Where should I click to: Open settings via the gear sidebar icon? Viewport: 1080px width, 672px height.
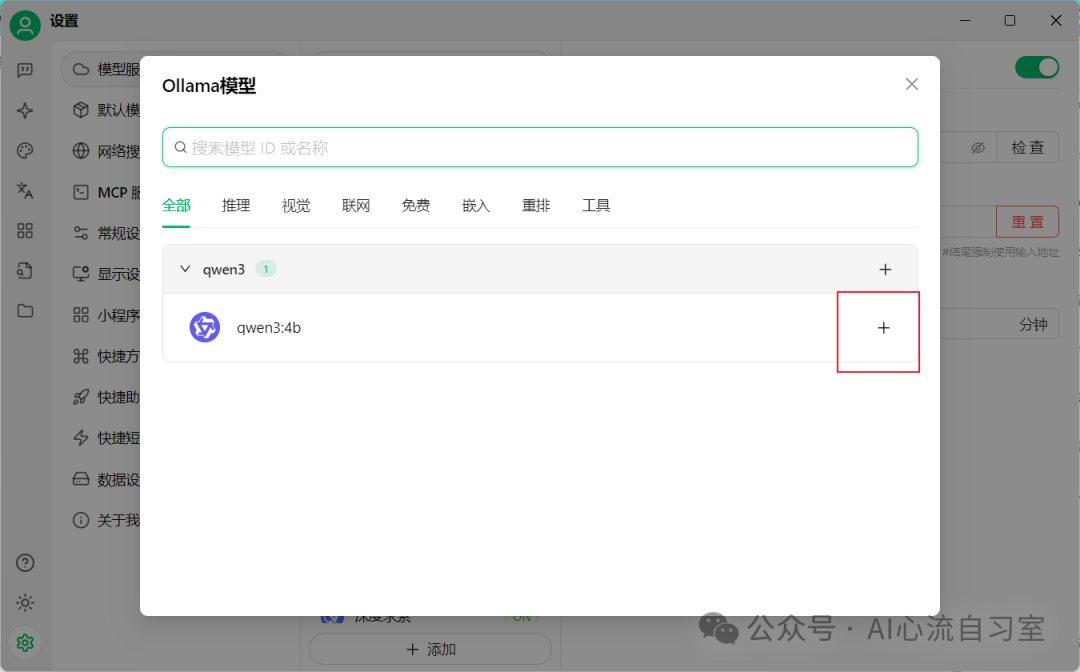click(x=25, y=643)
